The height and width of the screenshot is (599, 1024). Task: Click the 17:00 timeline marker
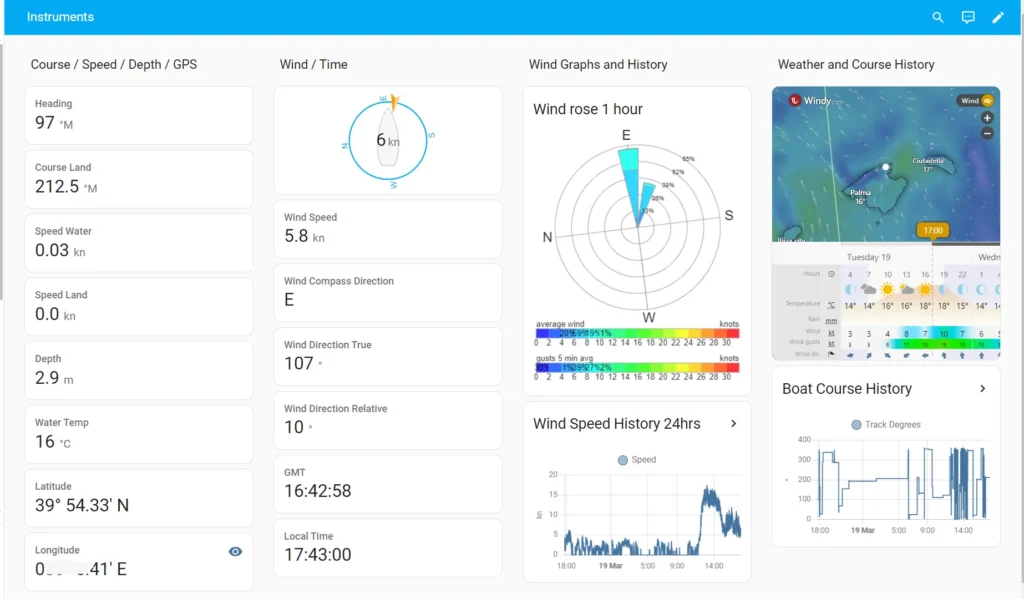click(x=933, y=231)
